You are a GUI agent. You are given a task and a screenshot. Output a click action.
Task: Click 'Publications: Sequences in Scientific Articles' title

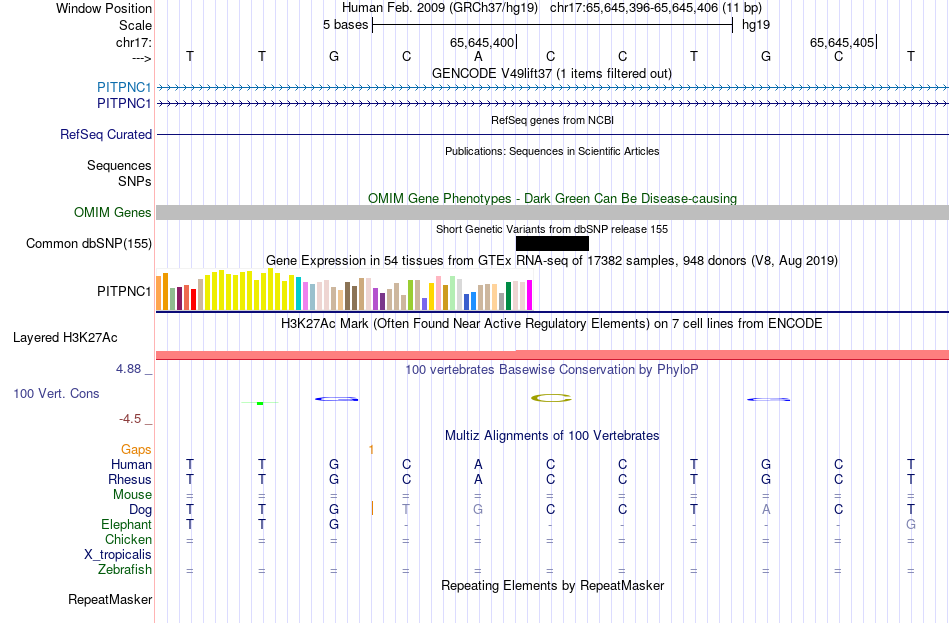pyautogui.click(x=552, y=151)
